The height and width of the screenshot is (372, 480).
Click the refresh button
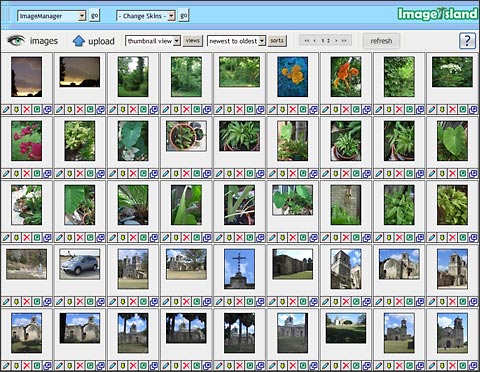pyautogui.click(x=381, y=41)
